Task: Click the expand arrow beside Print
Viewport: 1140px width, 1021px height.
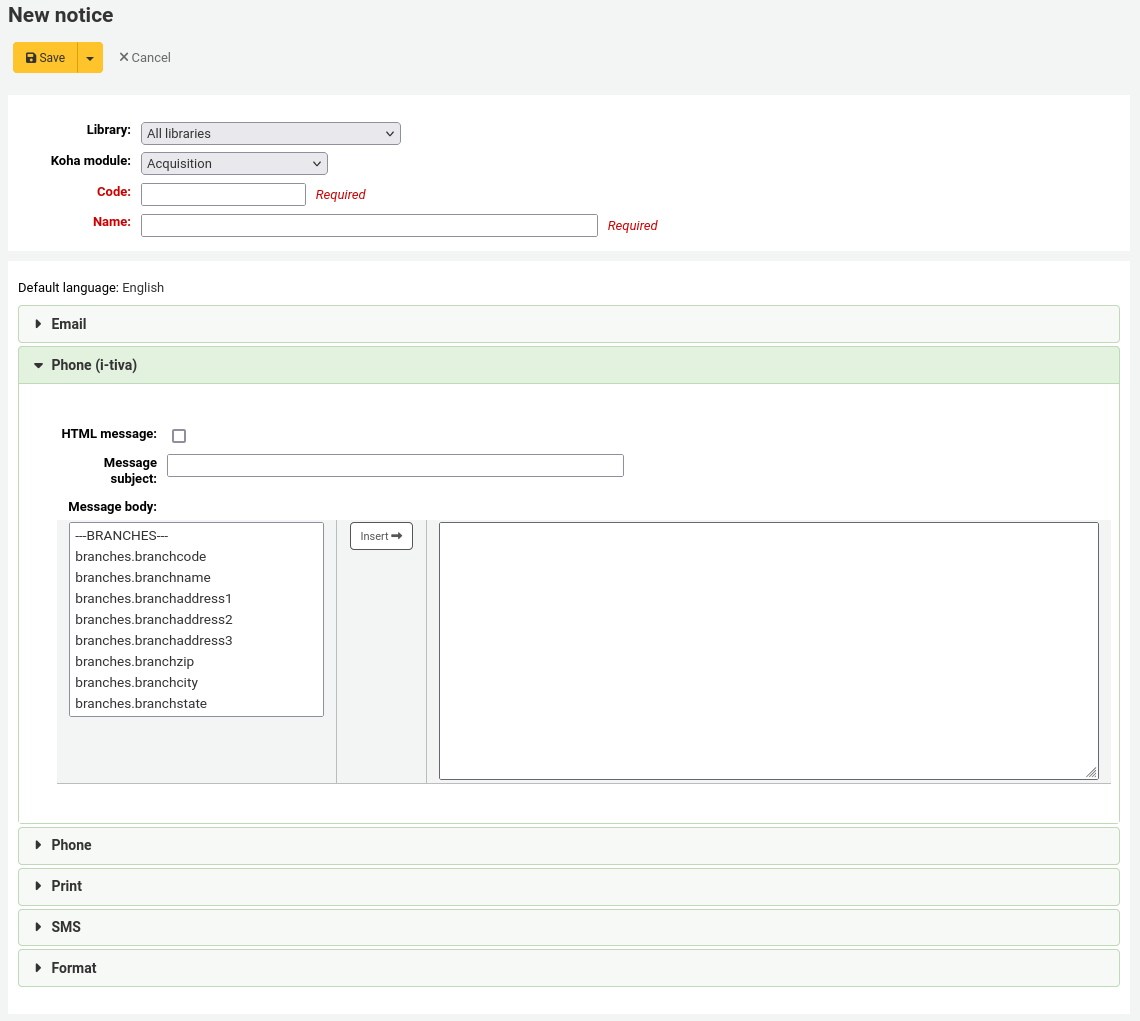Action: coord(37,886)
